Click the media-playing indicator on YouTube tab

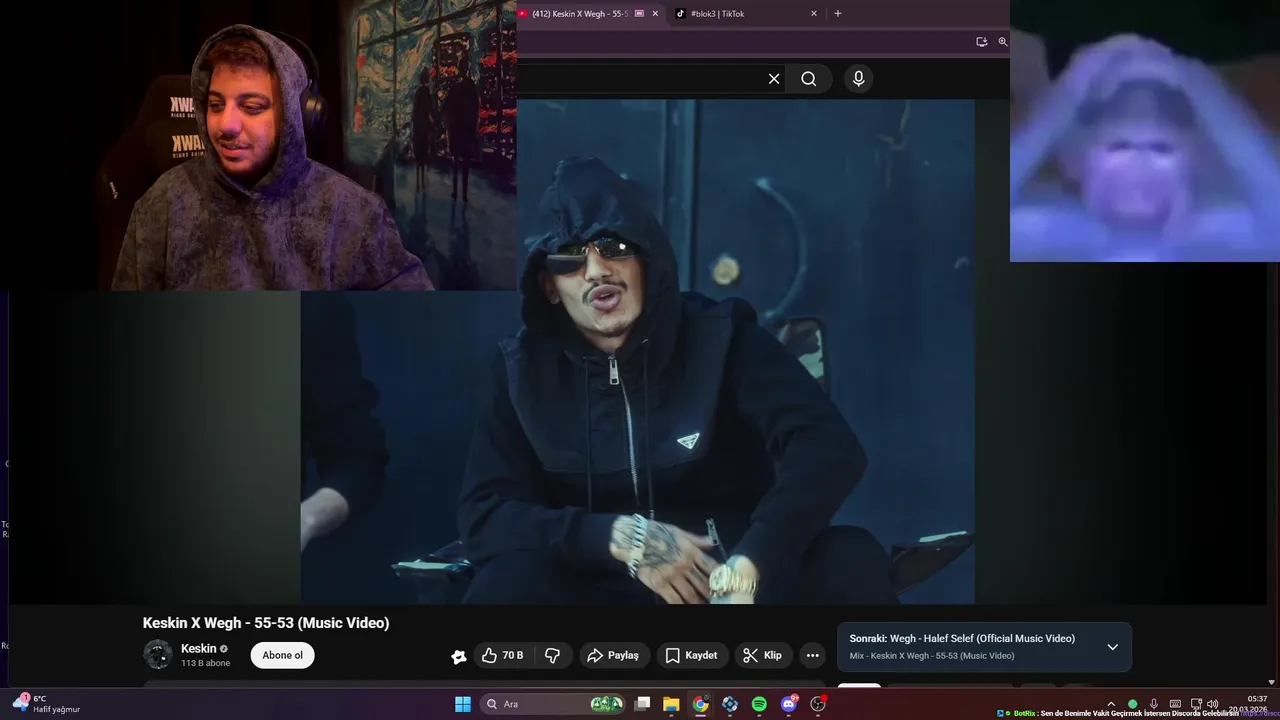(639, 14)
